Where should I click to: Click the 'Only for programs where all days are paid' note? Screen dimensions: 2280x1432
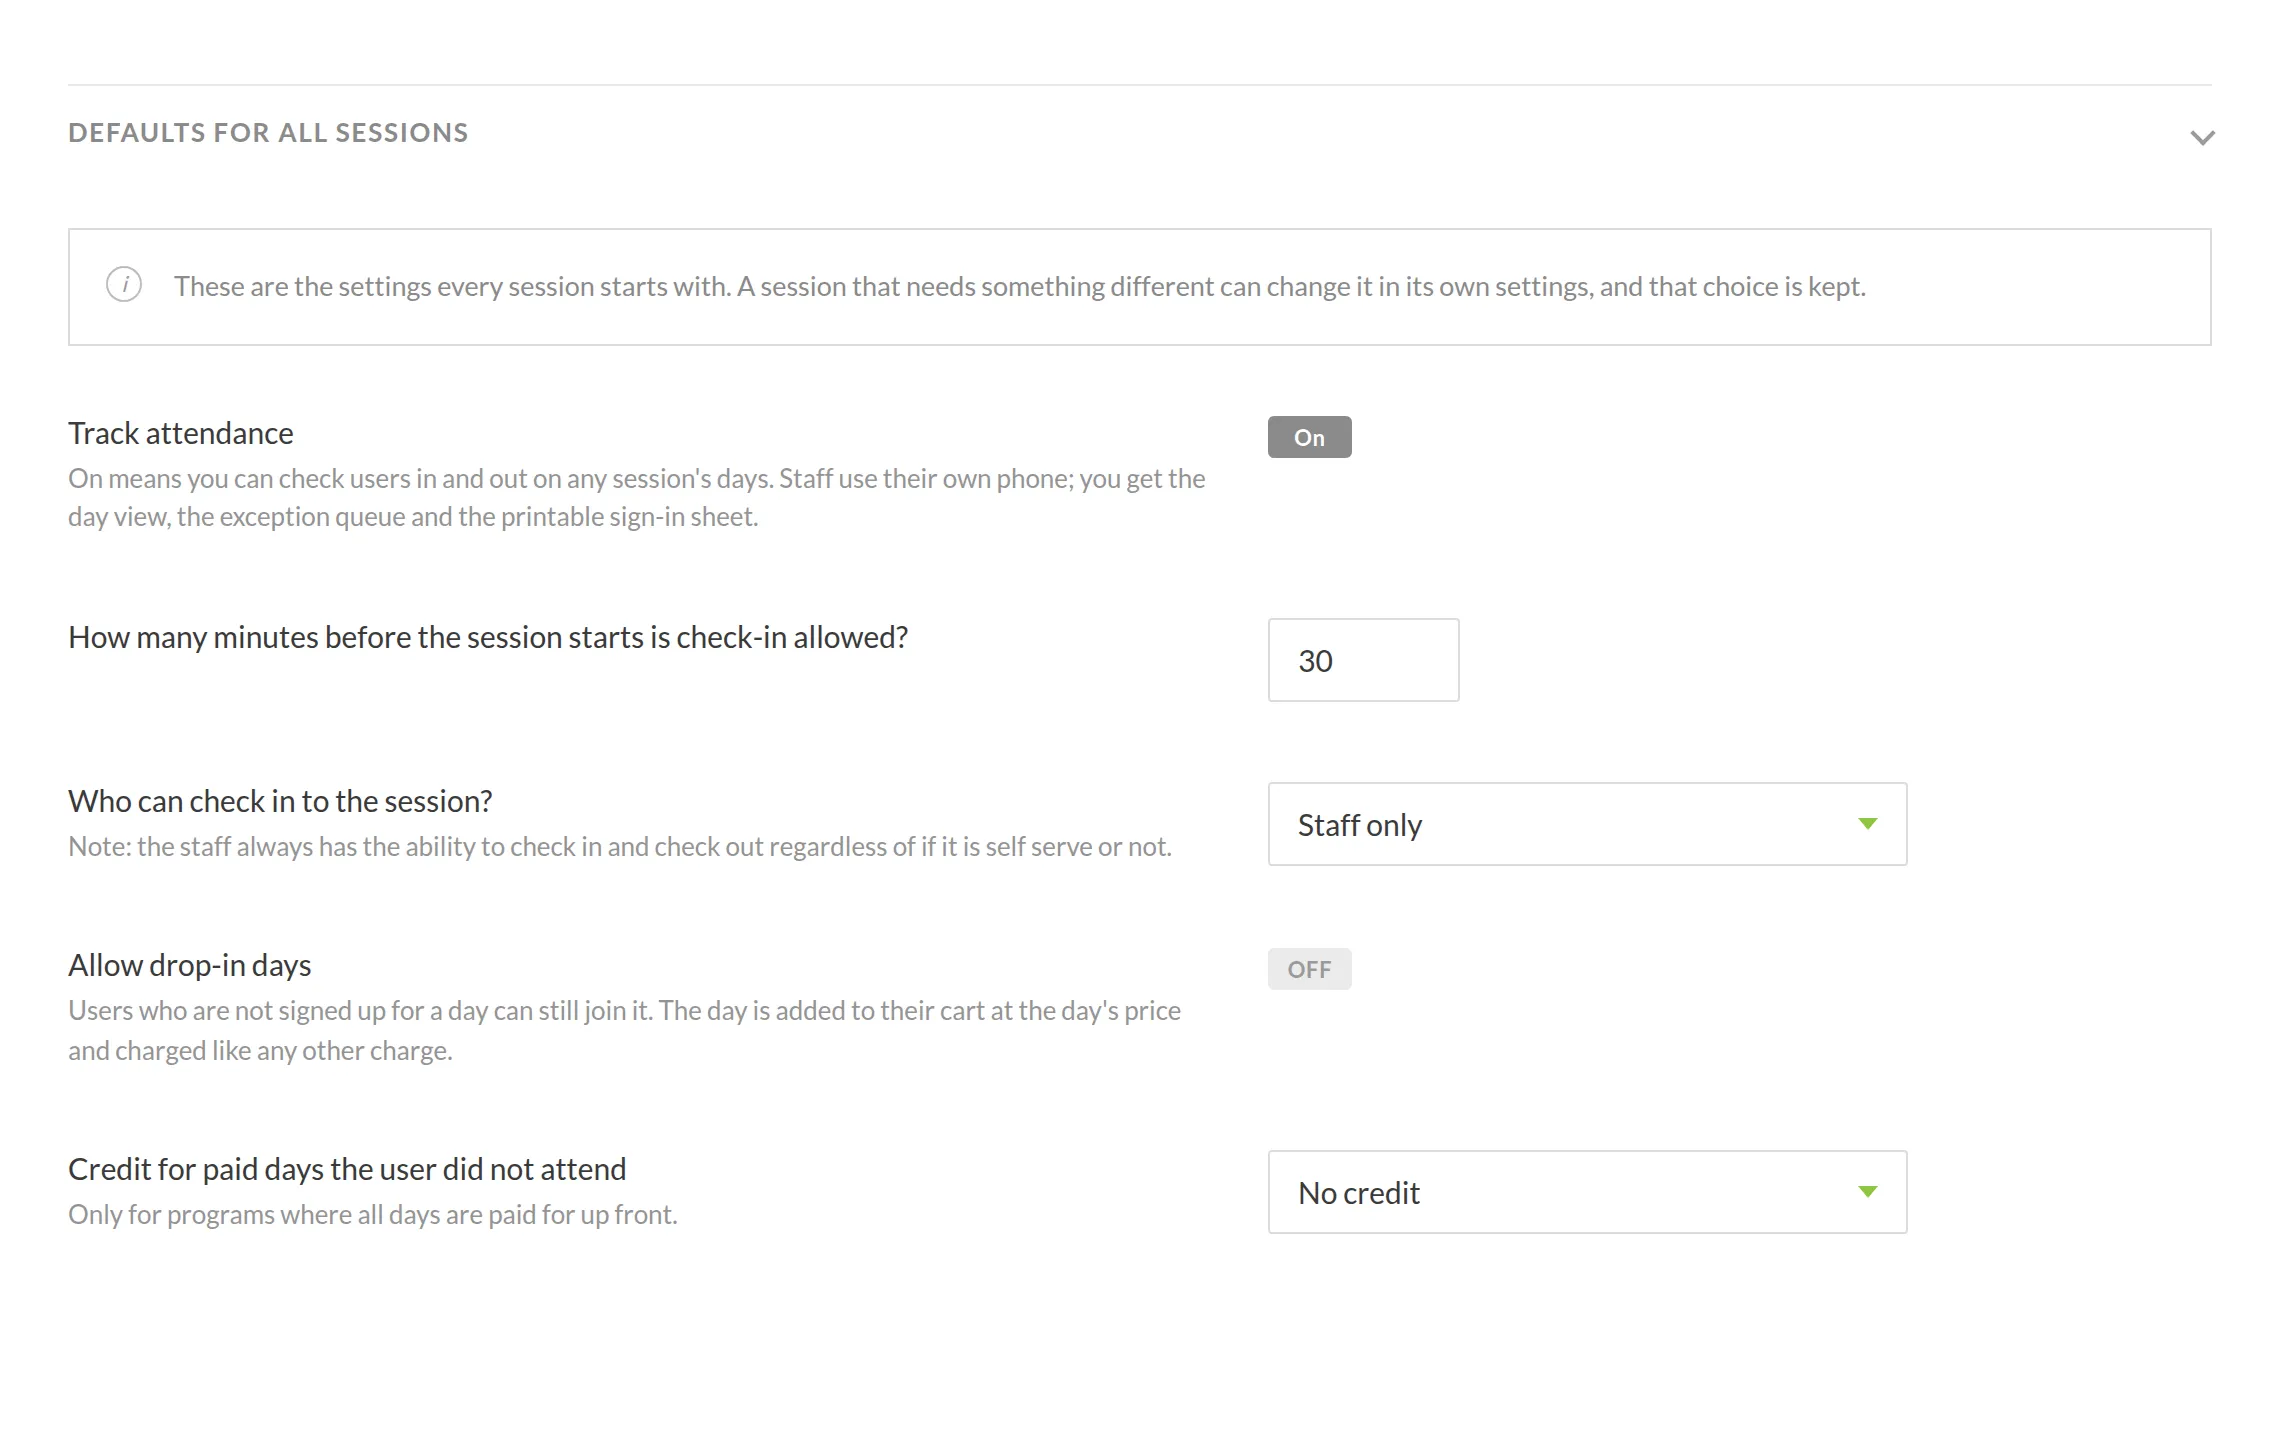(373, 1214)
